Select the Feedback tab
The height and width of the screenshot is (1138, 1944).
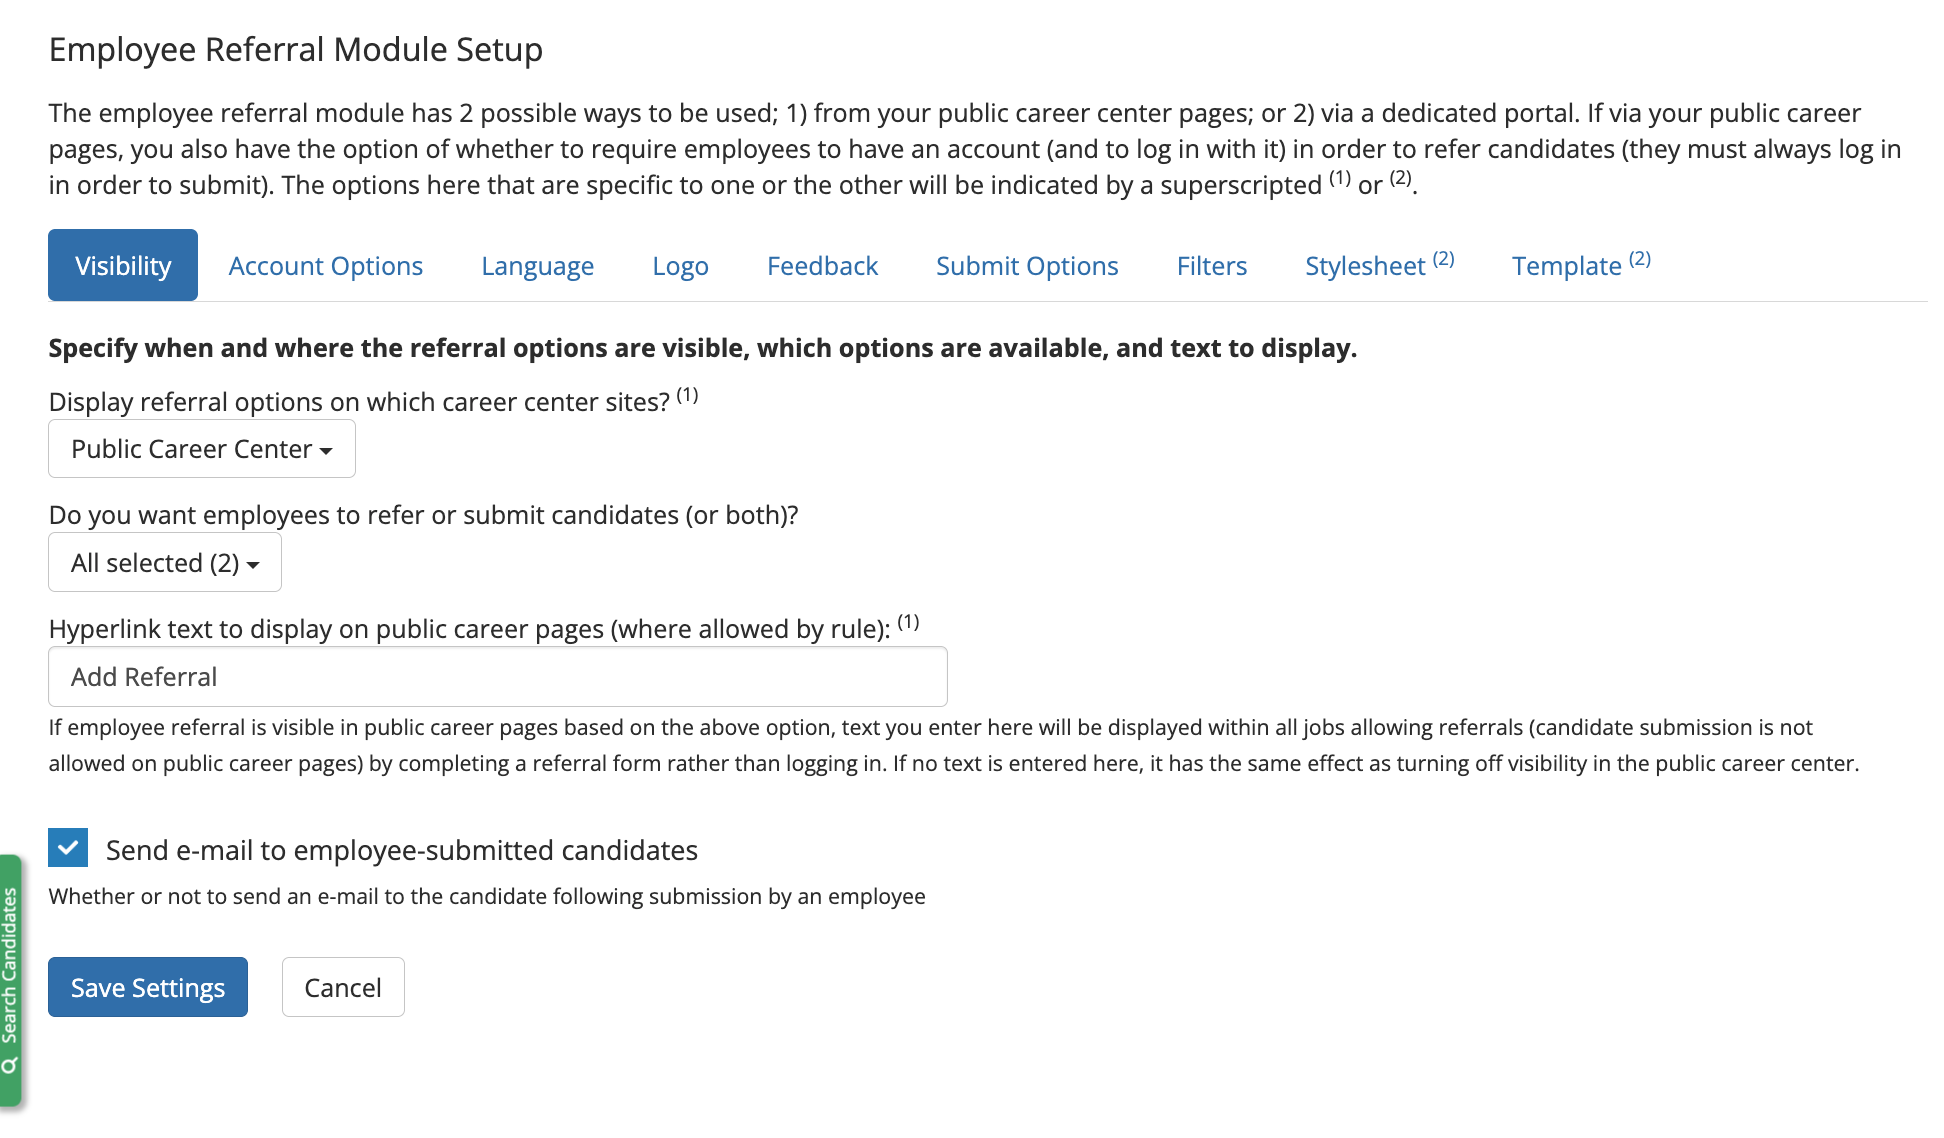click(x=822, y=266)
